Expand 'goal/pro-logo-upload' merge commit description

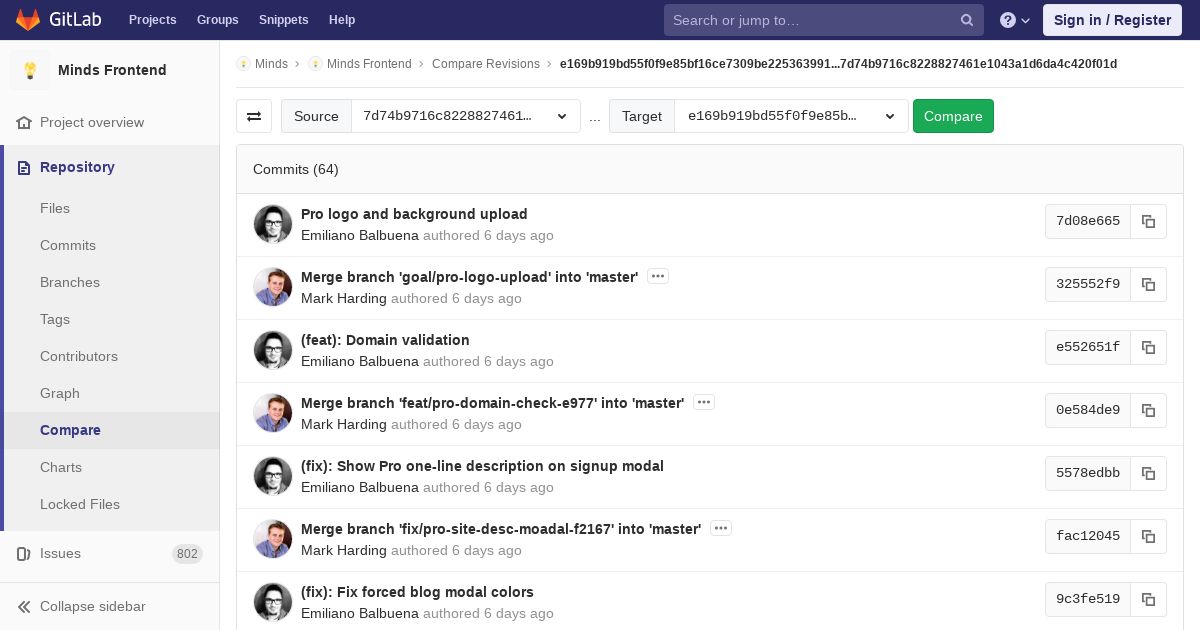pos(657,277)
